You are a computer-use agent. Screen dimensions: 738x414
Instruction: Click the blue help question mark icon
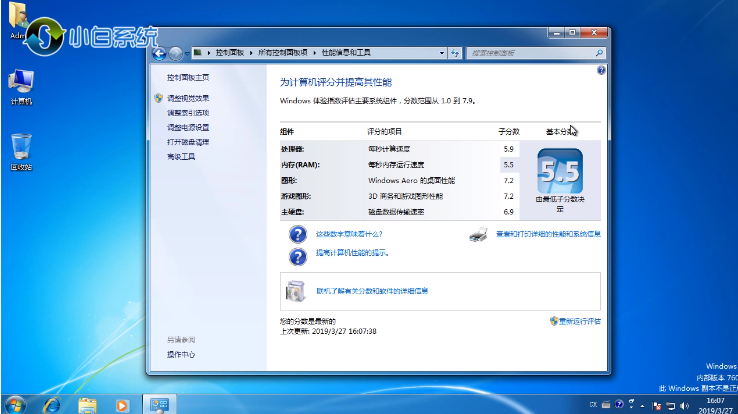coord(601,71)
